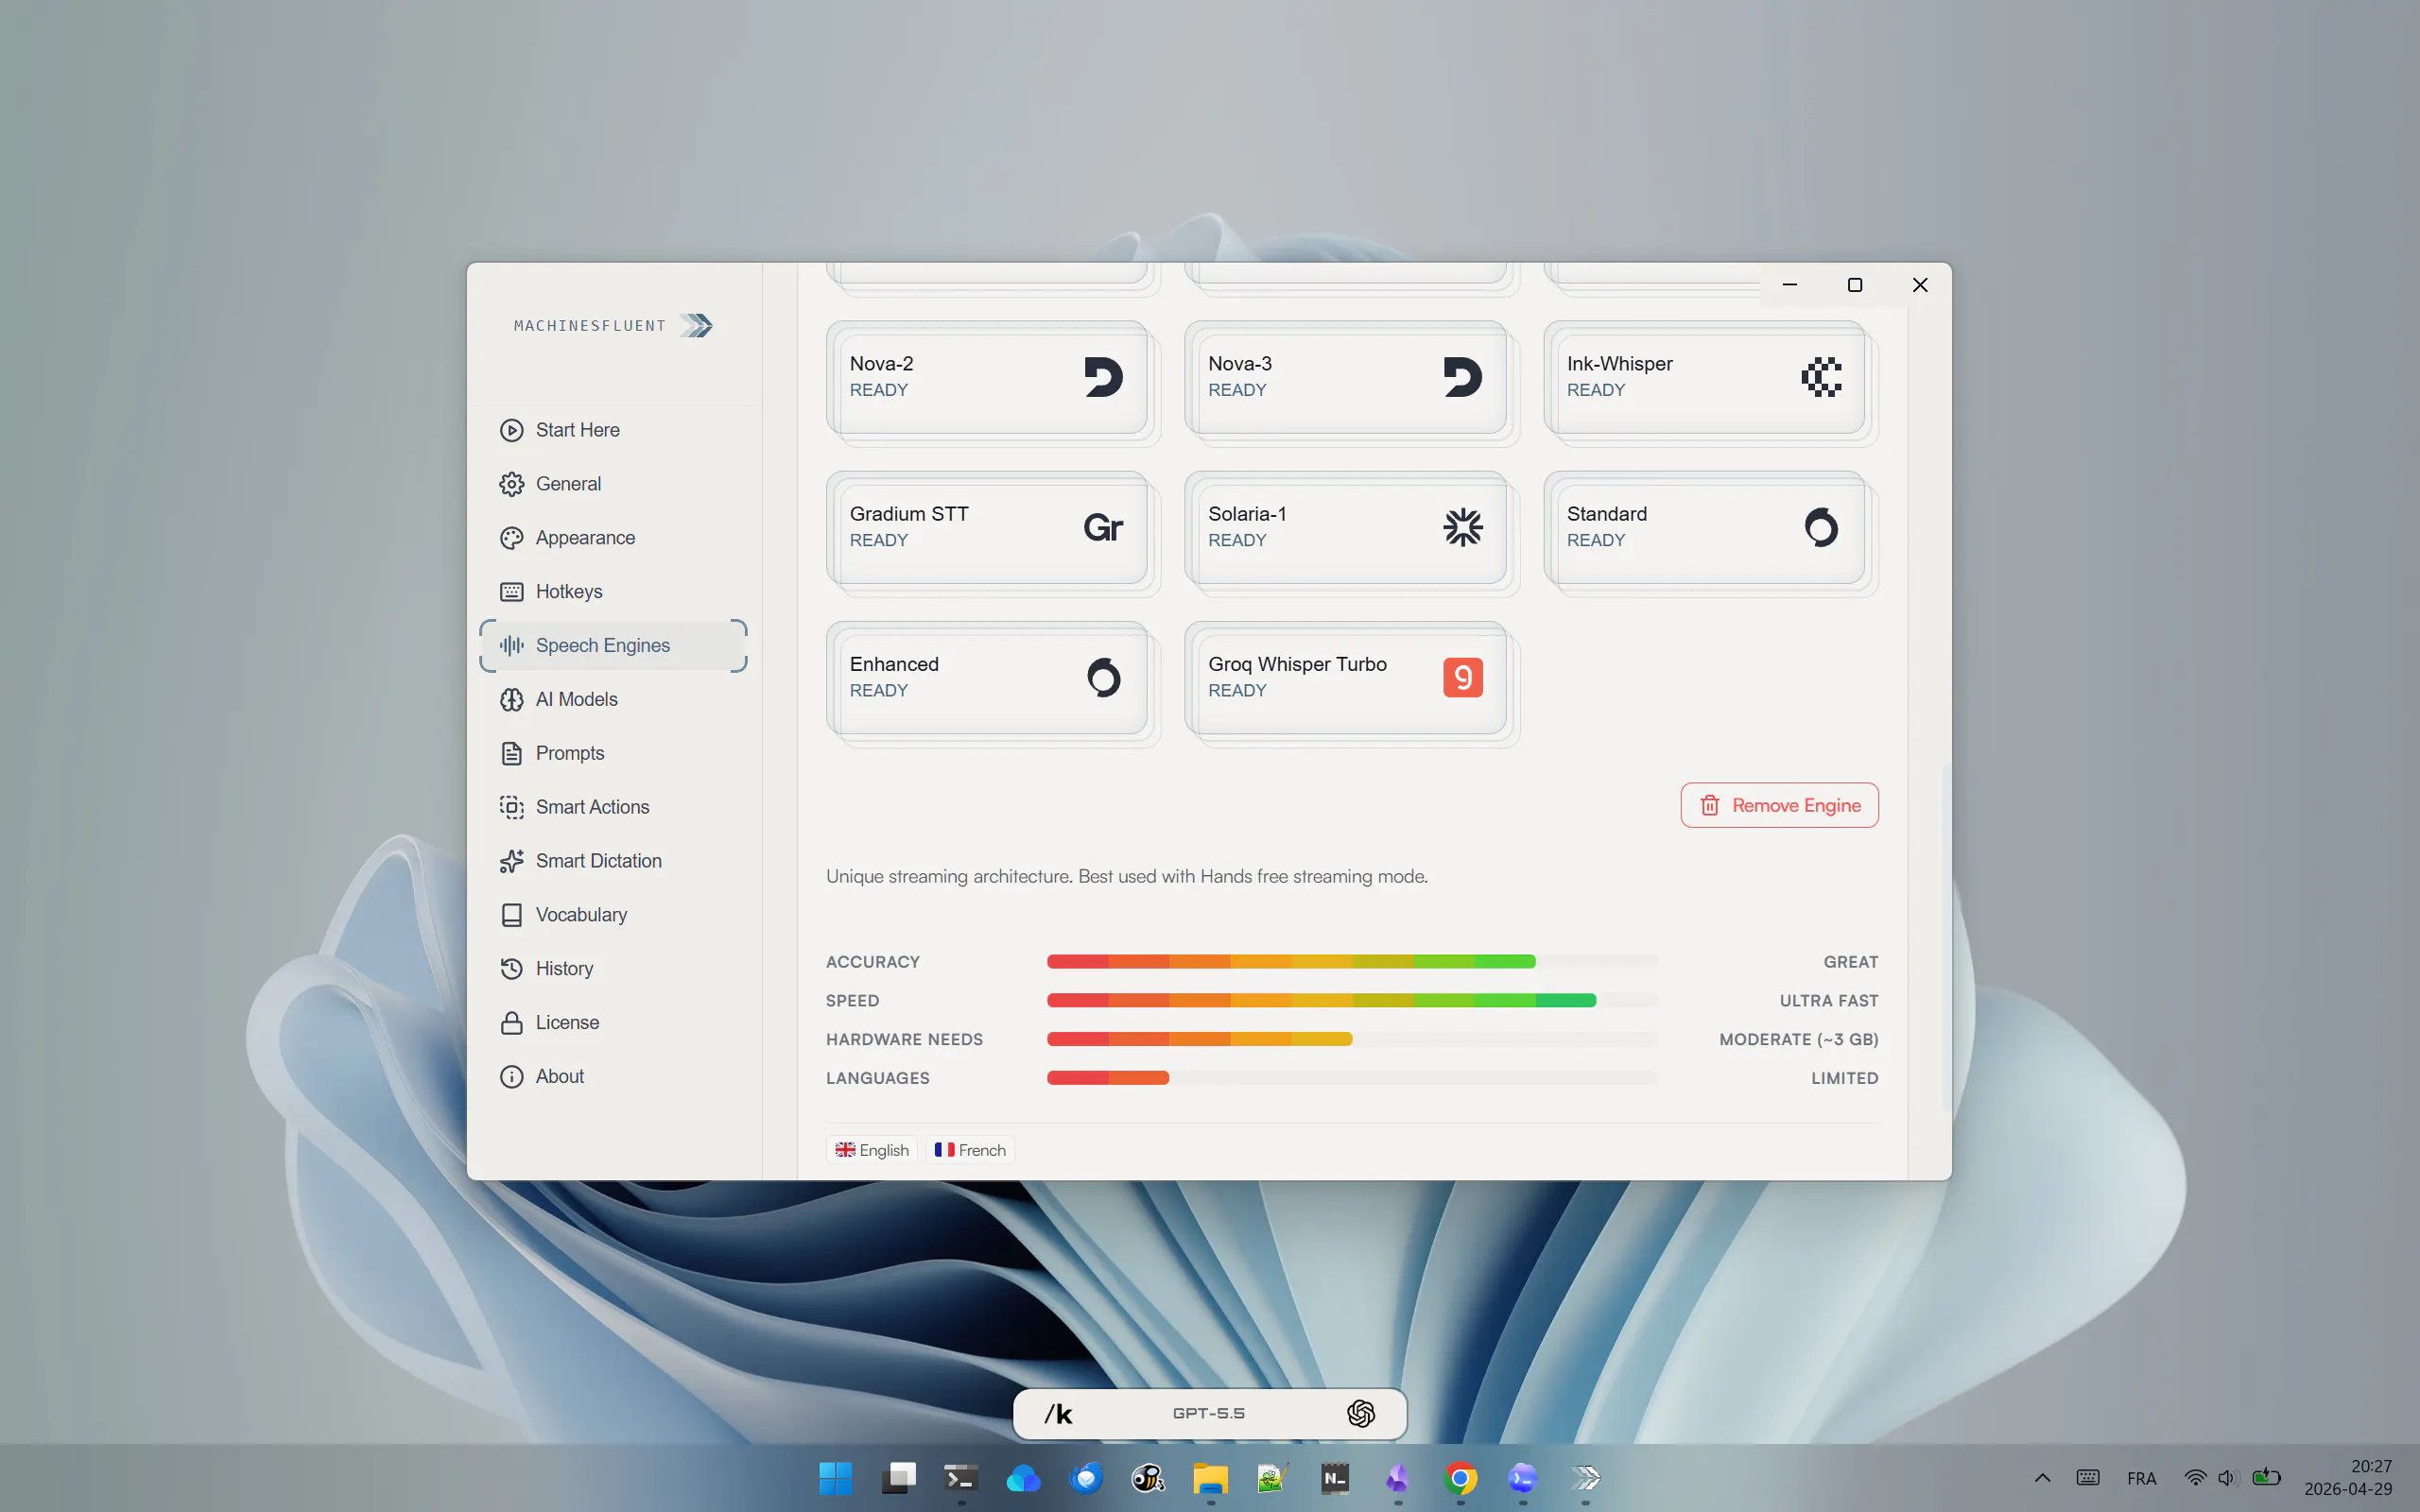Open the clock and date flyout
Image resolution: width=2420 pixels, height=1512 pixels.
point(2348,1478)
